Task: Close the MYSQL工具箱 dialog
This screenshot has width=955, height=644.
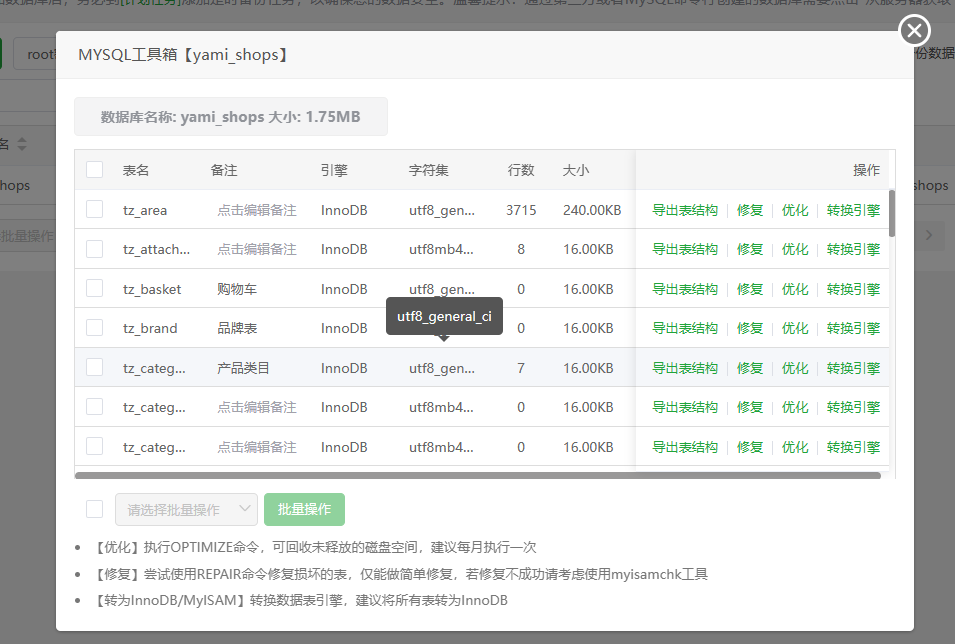Action: point(914,30)
